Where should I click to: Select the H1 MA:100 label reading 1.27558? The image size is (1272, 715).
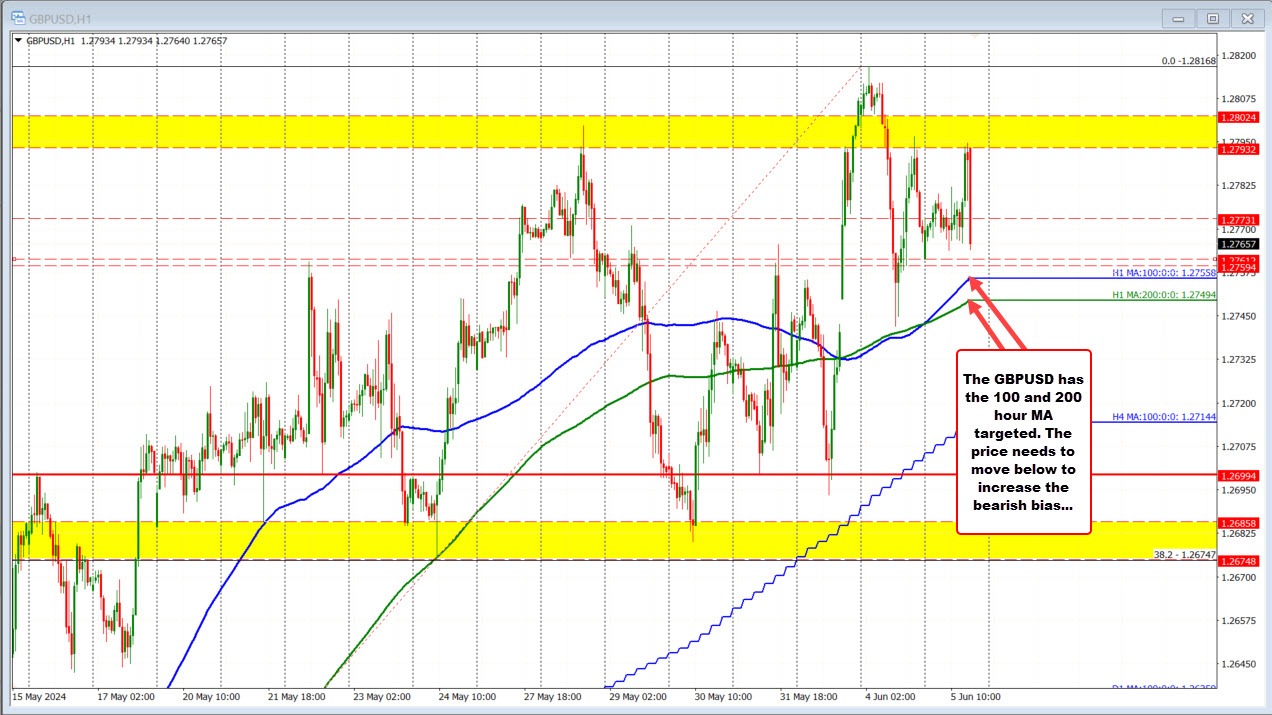pos(1162,272)
